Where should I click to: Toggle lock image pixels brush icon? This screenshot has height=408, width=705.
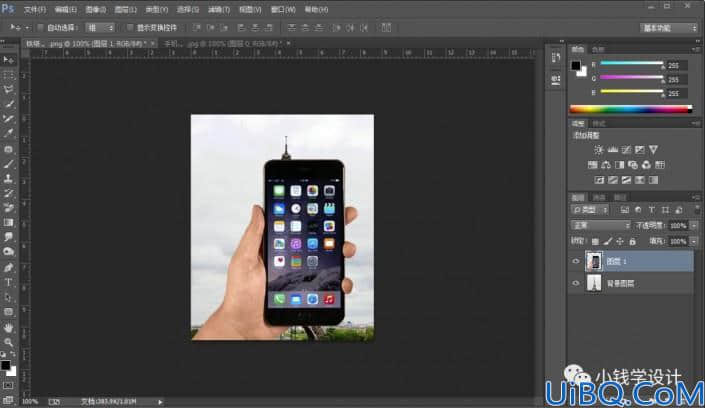(607, 242)
